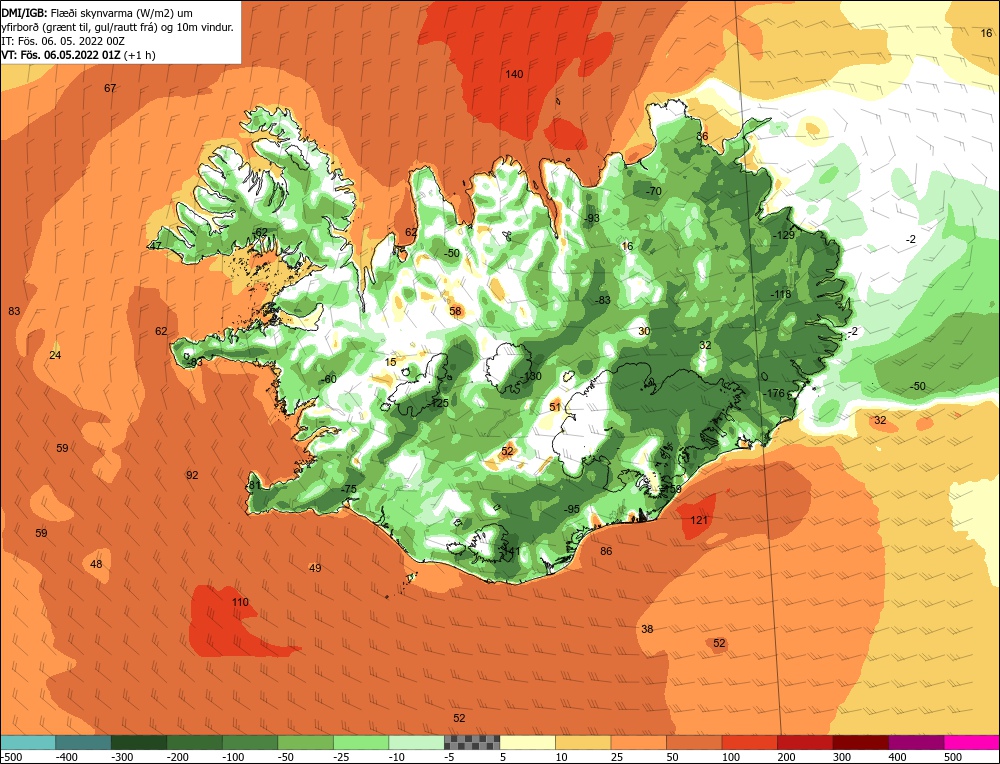Choose the darkest green swatch between -300 and -200
Screen dimensions: 1000x764
click(139, 742)
